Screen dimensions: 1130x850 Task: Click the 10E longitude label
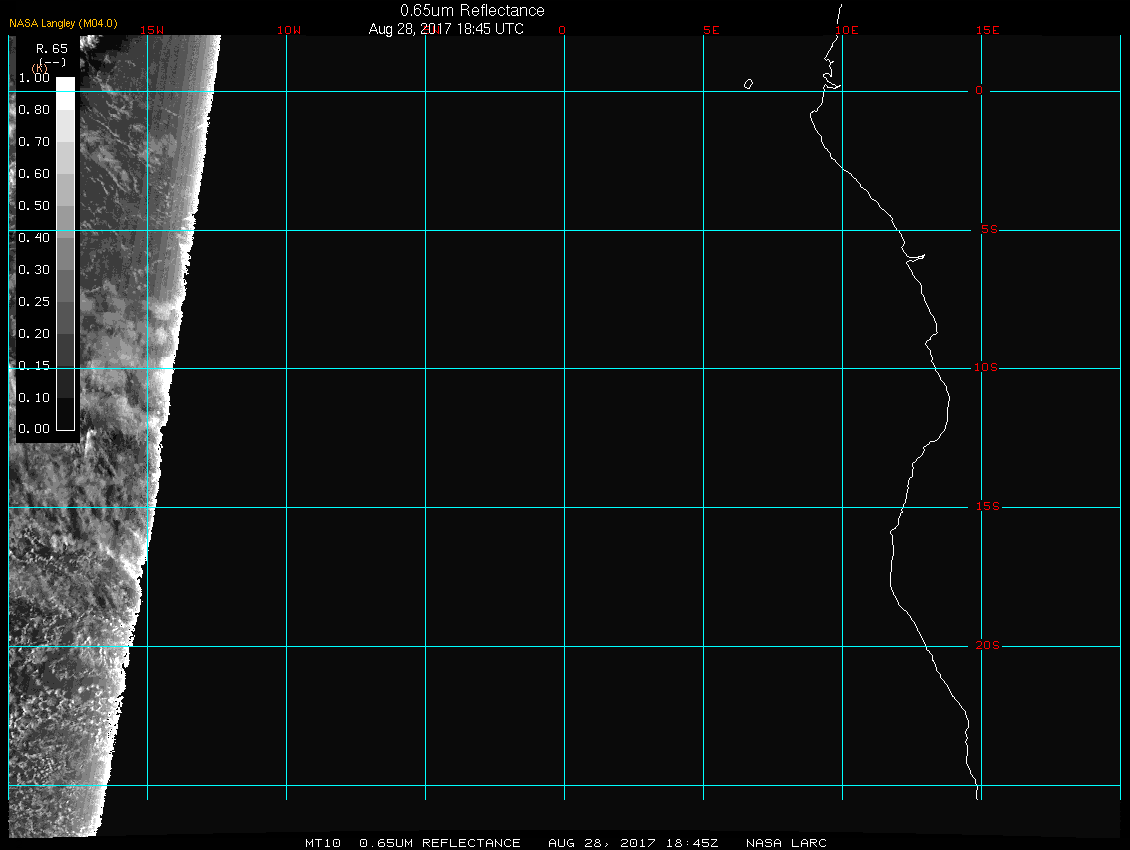click(x=846, y=30)
